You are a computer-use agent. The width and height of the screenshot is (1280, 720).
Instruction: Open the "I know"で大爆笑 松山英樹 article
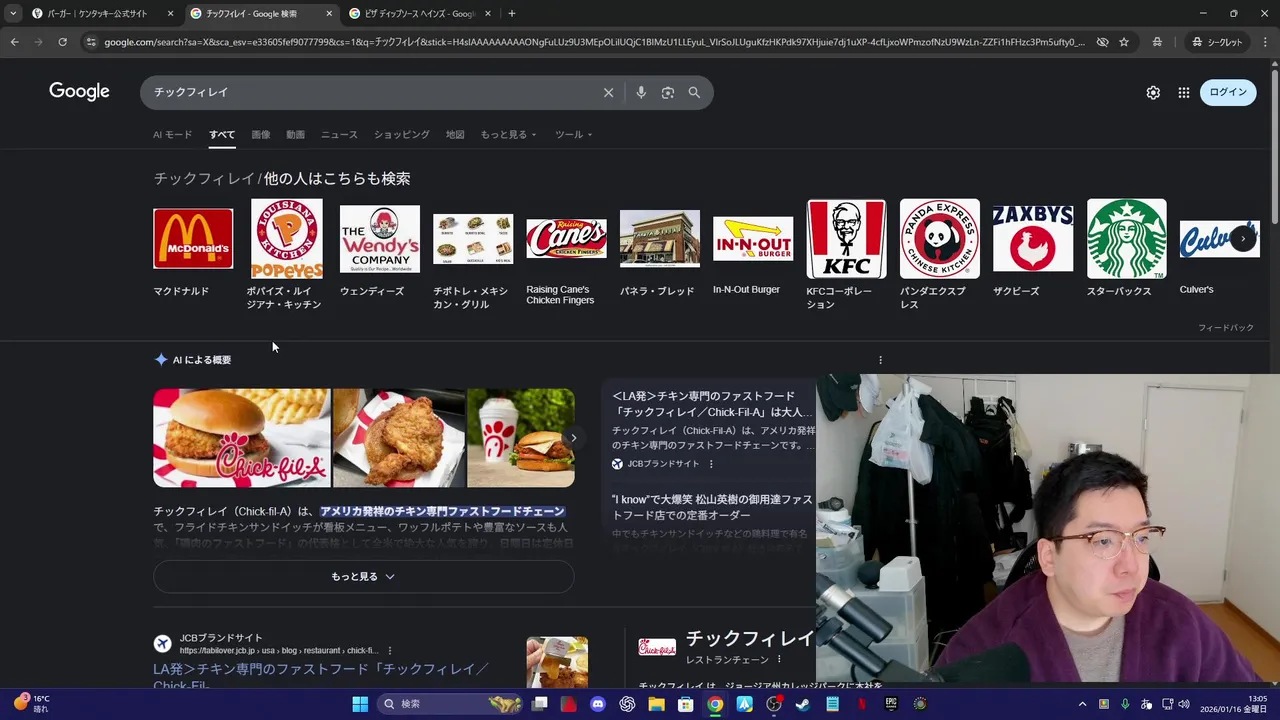pyautogui.click(x=713, y=507)
